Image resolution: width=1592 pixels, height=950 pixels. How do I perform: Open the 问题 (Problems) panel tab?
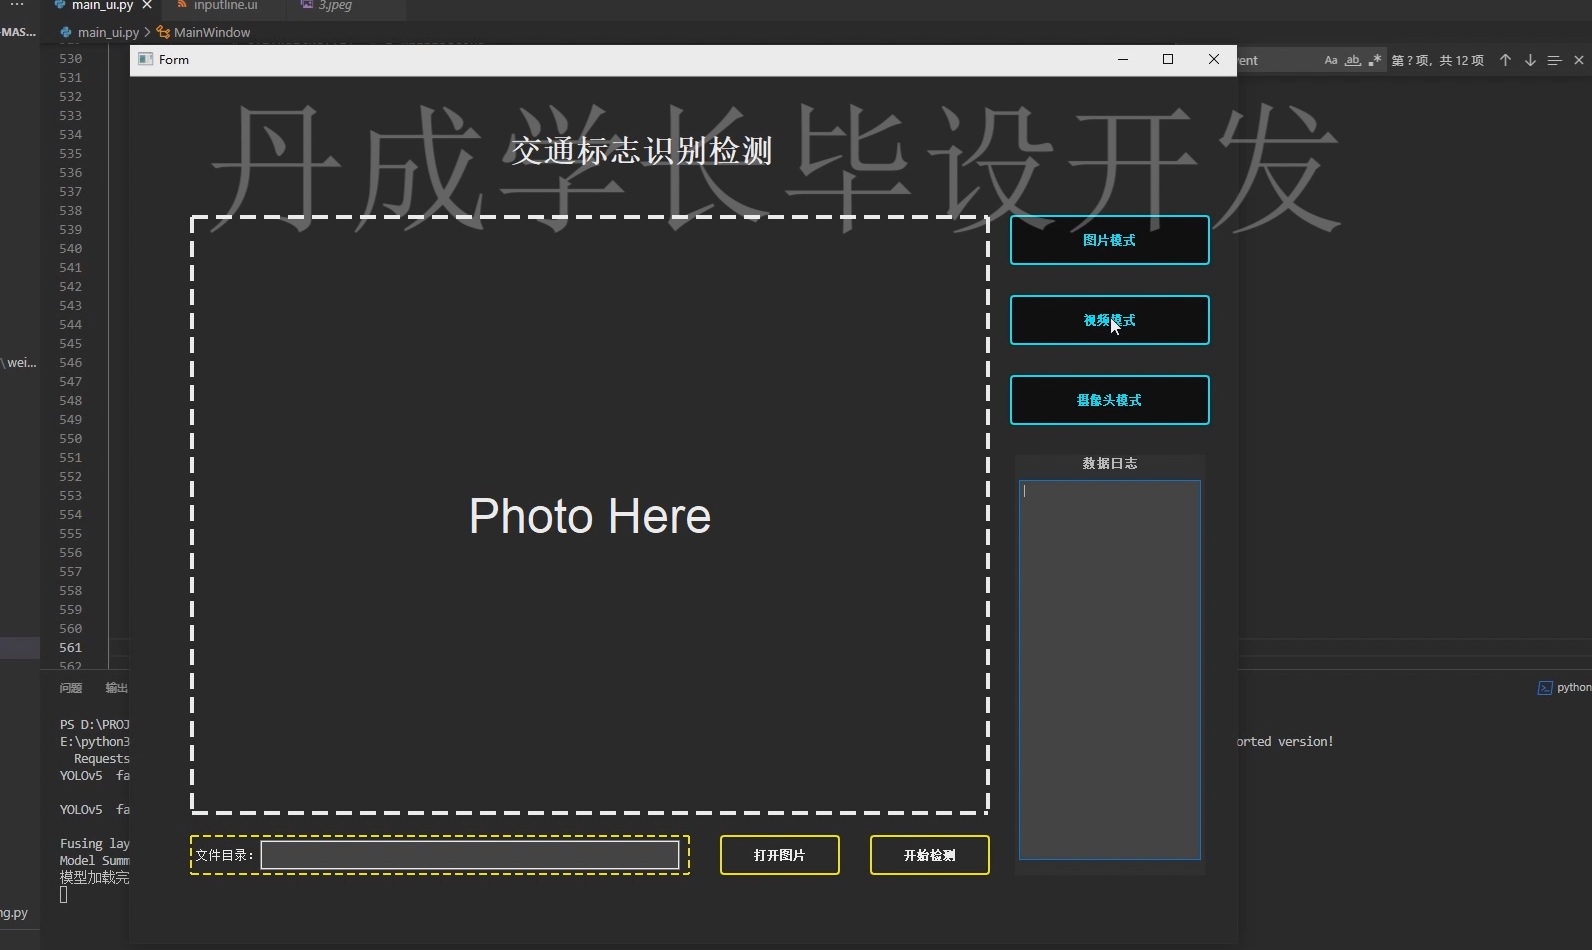click(71, 688)
